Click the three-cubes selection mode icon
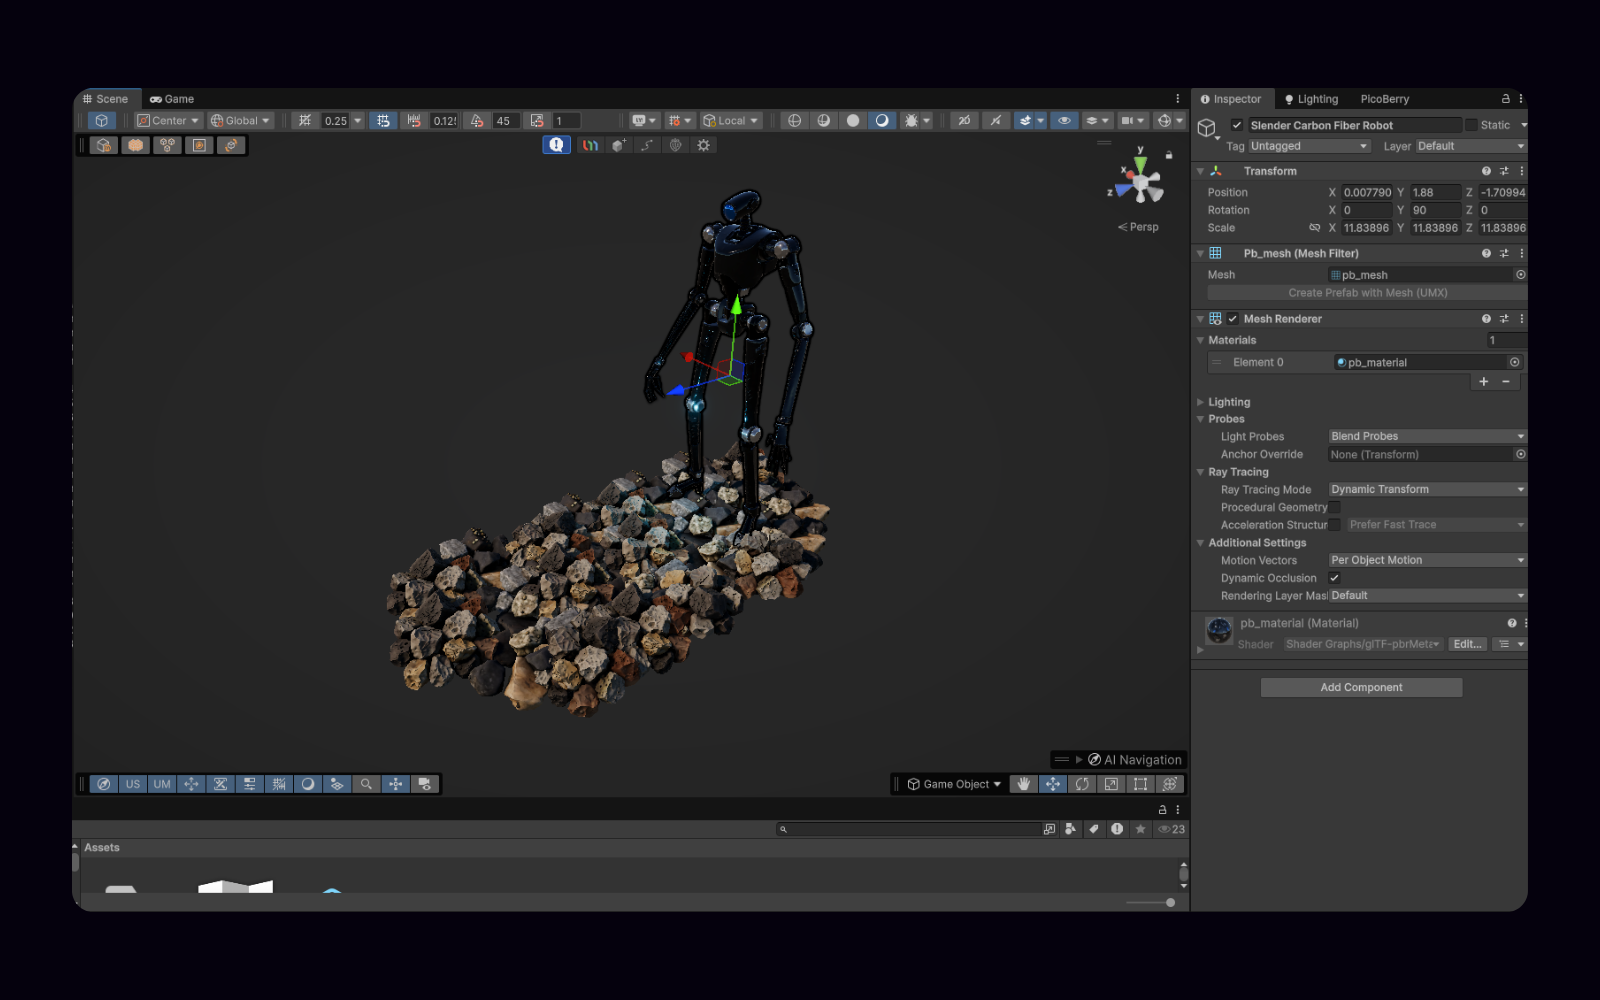 [x=167, y=145]
